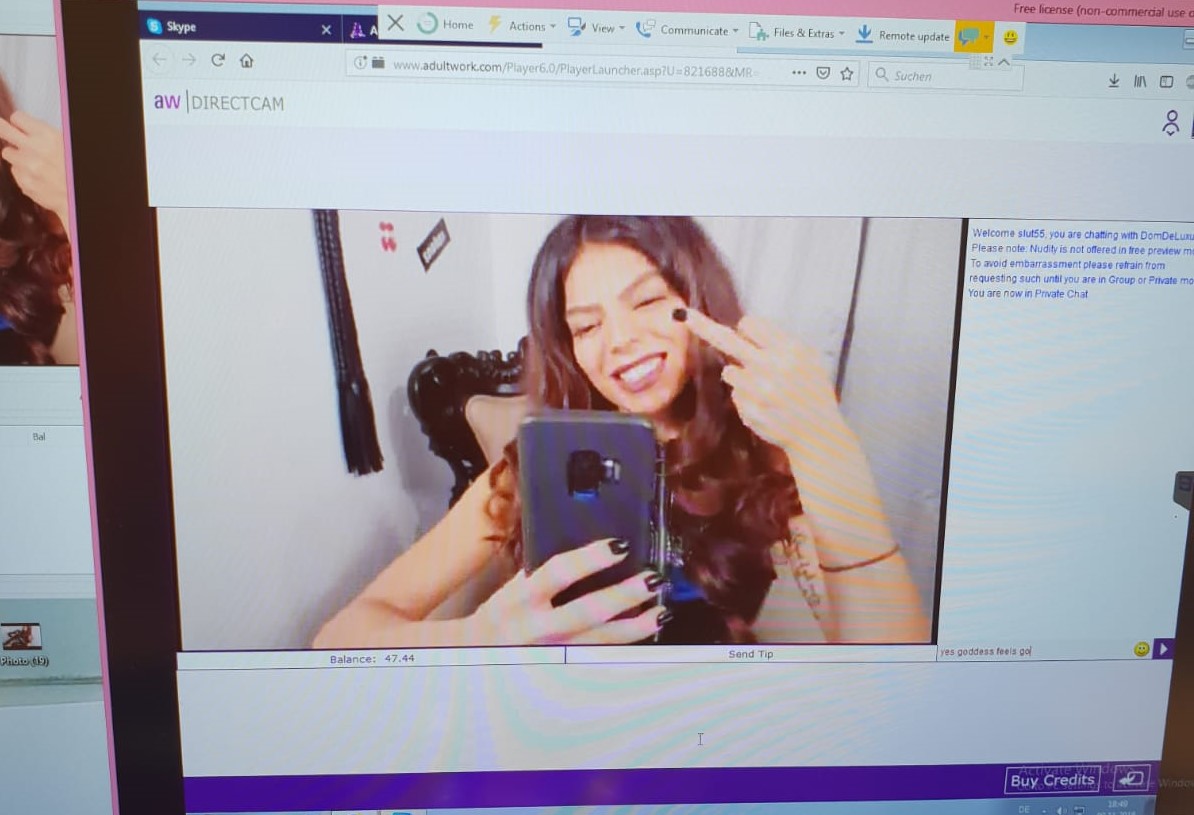This screenshot has height=815, width=1194.
Task: Open the Firefox downloads arrow icon
Action: pyautogui.click(x=1113, y=81)
